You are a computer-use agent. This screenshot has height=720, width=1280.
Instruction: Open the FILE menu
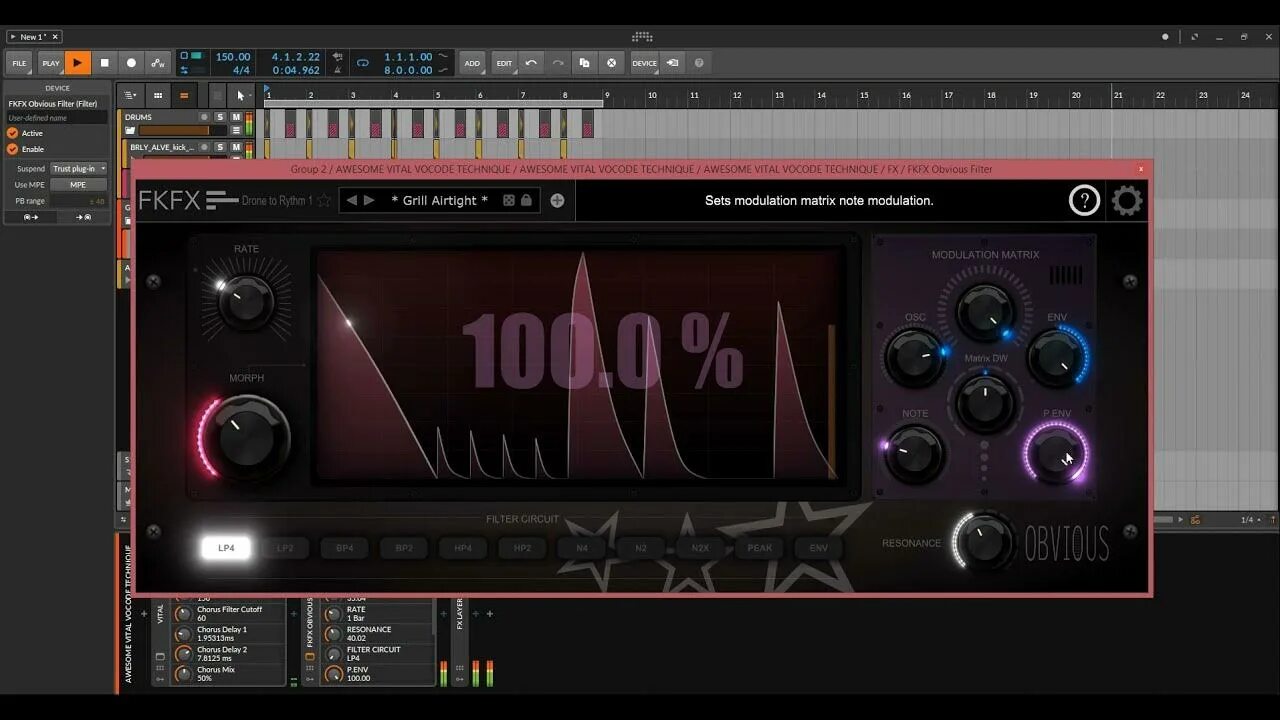click(x=19, y=63)
